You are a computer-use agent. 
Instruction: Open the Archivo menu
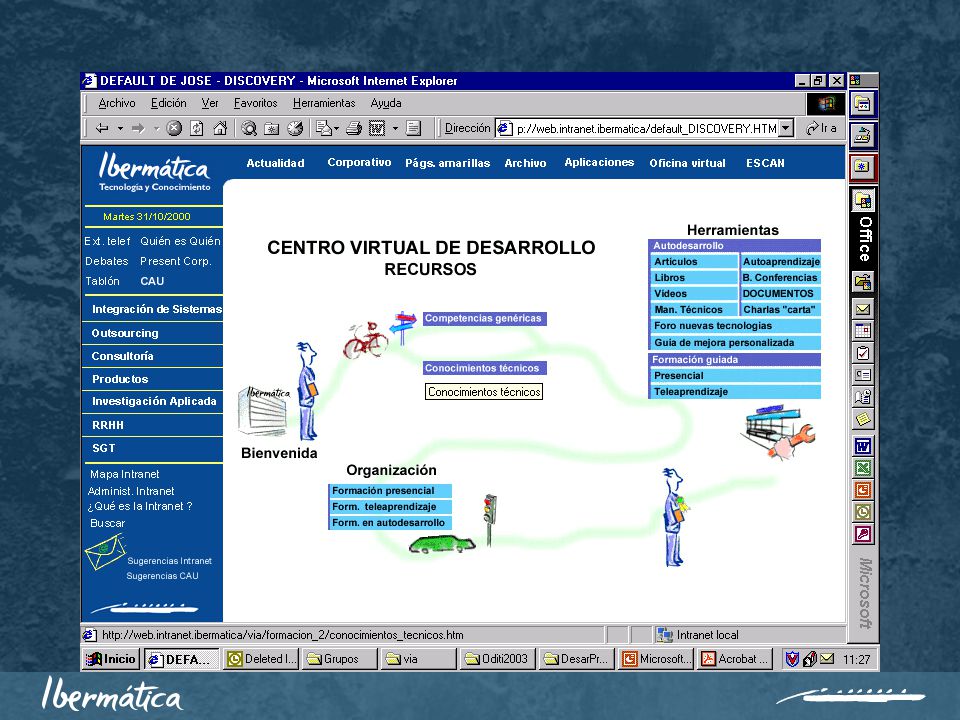coord(117,103)
